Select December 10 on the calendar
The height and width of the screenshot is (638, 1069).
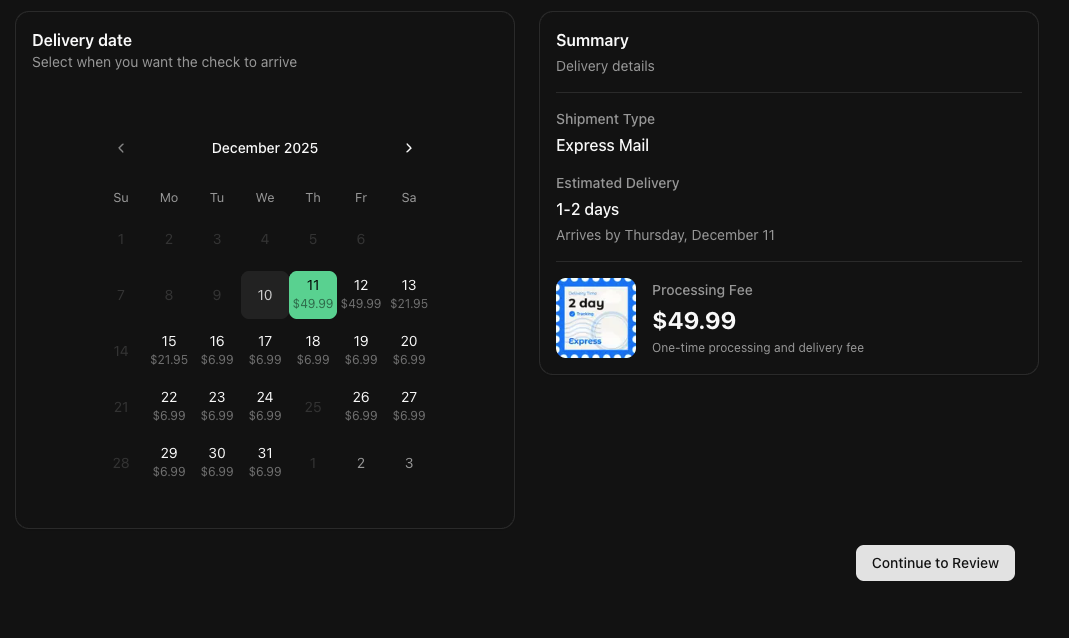point(265,293)
